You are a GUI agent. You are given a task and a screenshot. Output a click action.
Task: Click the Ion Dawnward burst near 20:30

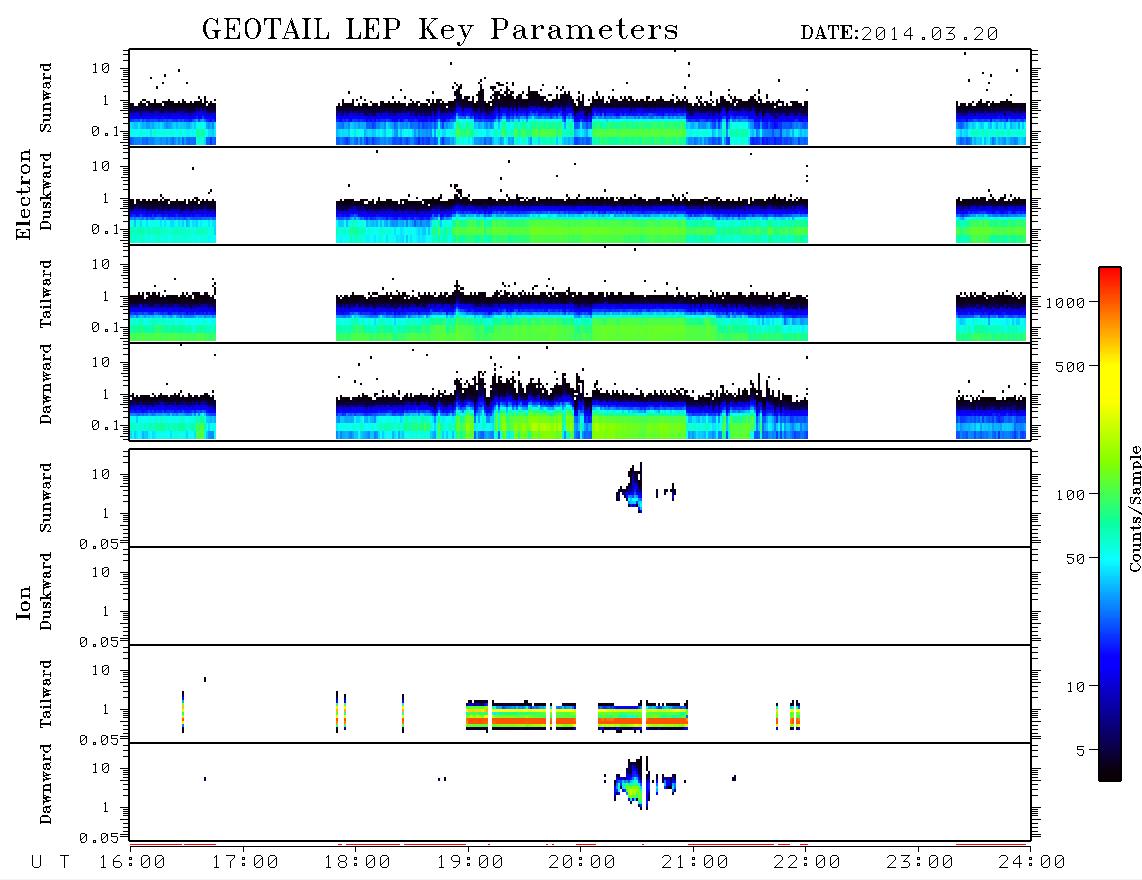coord(632,784)
